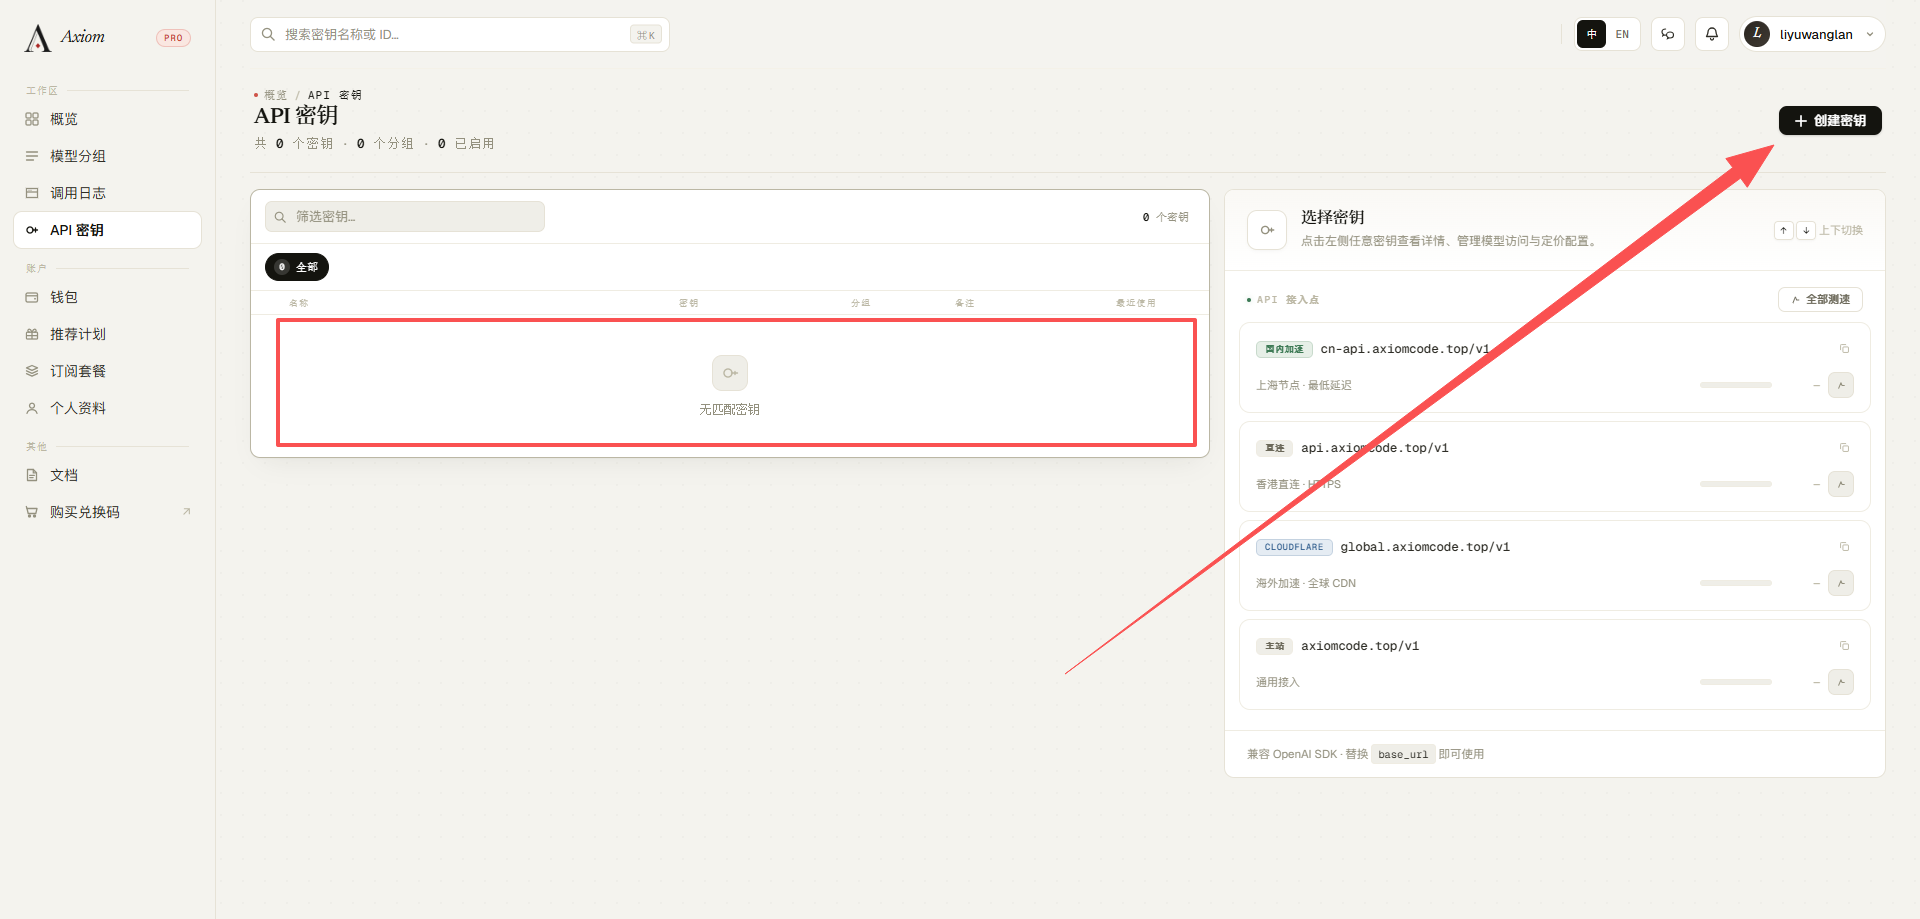Open the 概览 overview page in the sidebar
This screenshot has height=919, width=1920.
108,119
